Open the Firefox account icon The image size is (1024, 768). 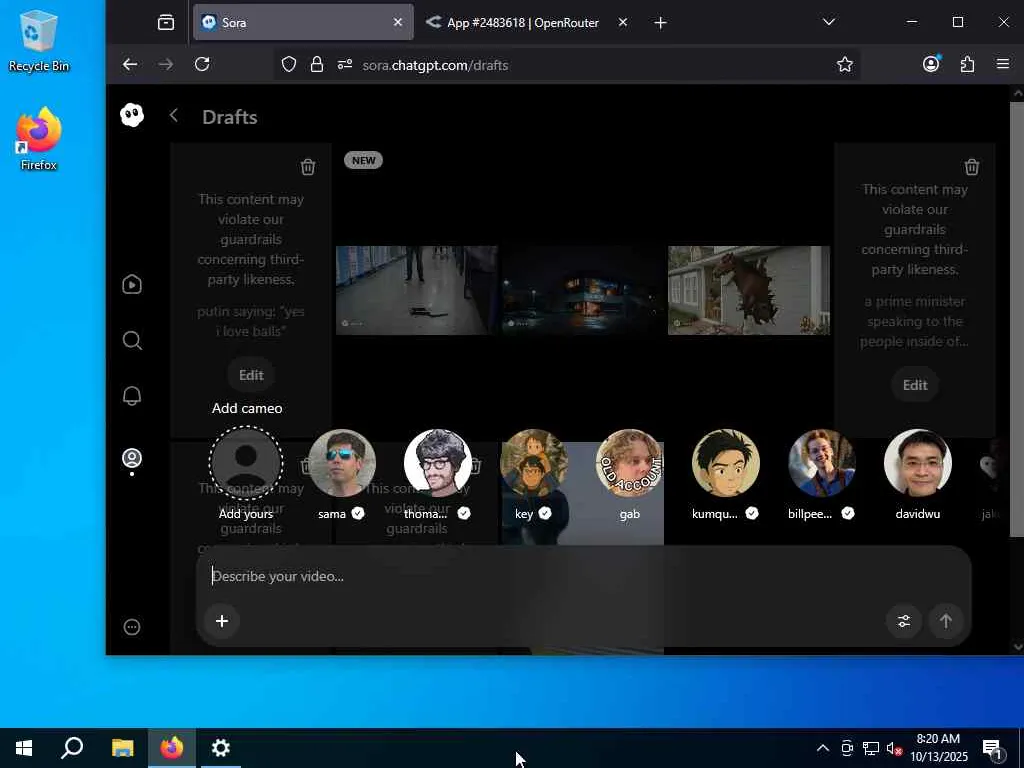tap(931, 63)
